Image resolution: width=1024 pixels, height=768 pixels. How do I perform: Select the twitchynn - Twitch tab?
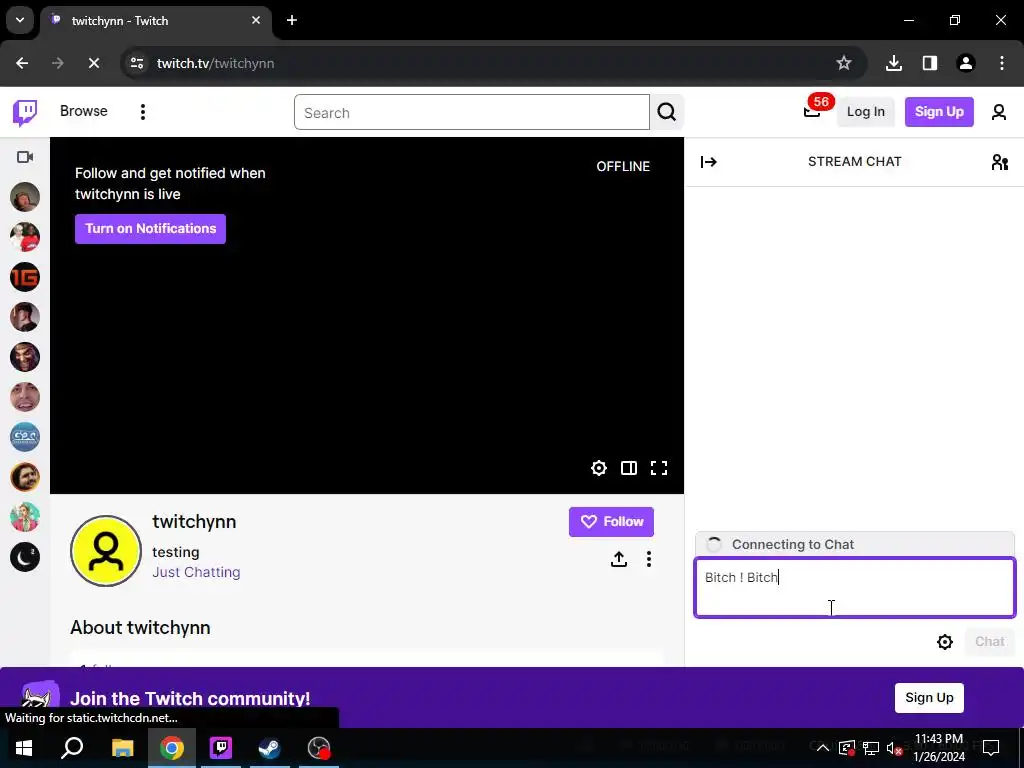[155, 21]
